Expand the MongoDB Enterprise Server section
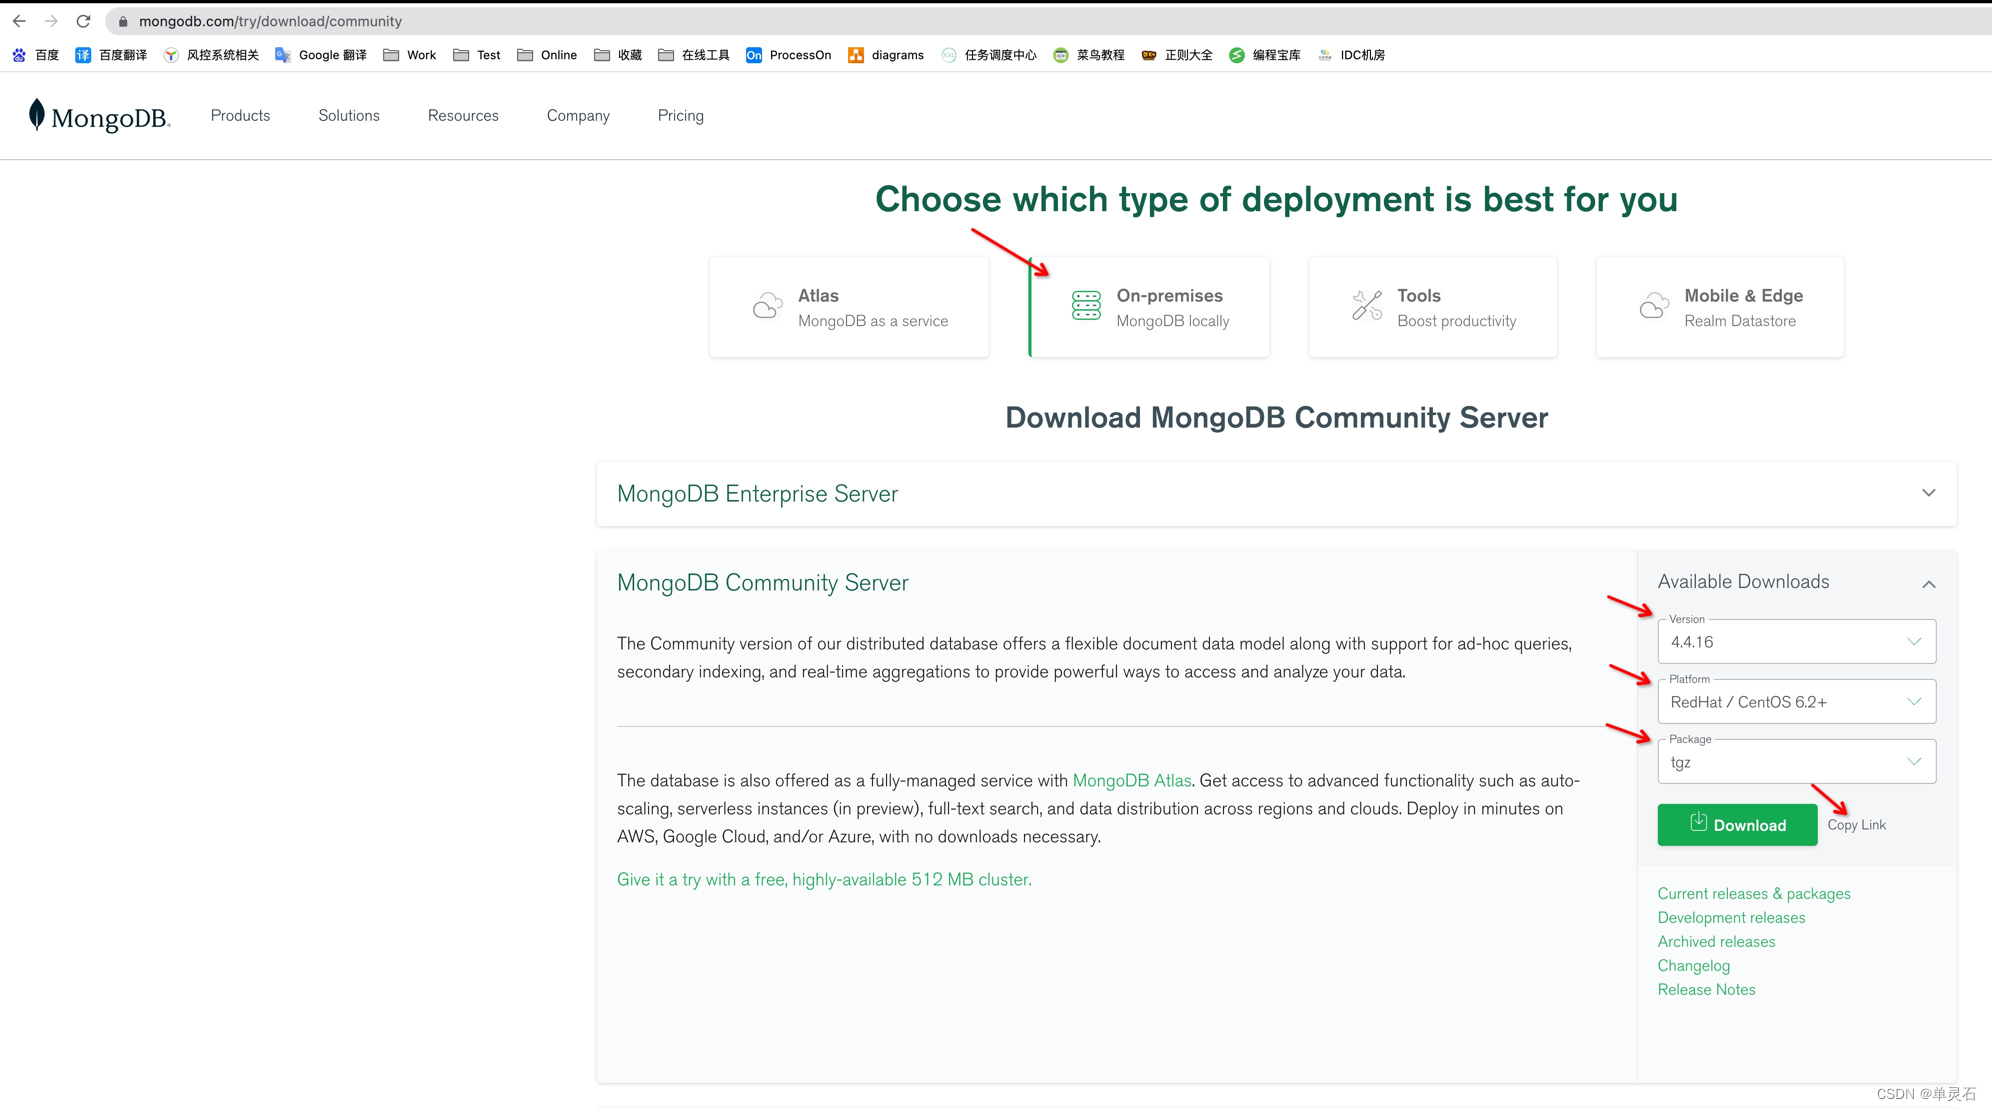The image size is (1992, 1111). click(x=1928, y=493)
